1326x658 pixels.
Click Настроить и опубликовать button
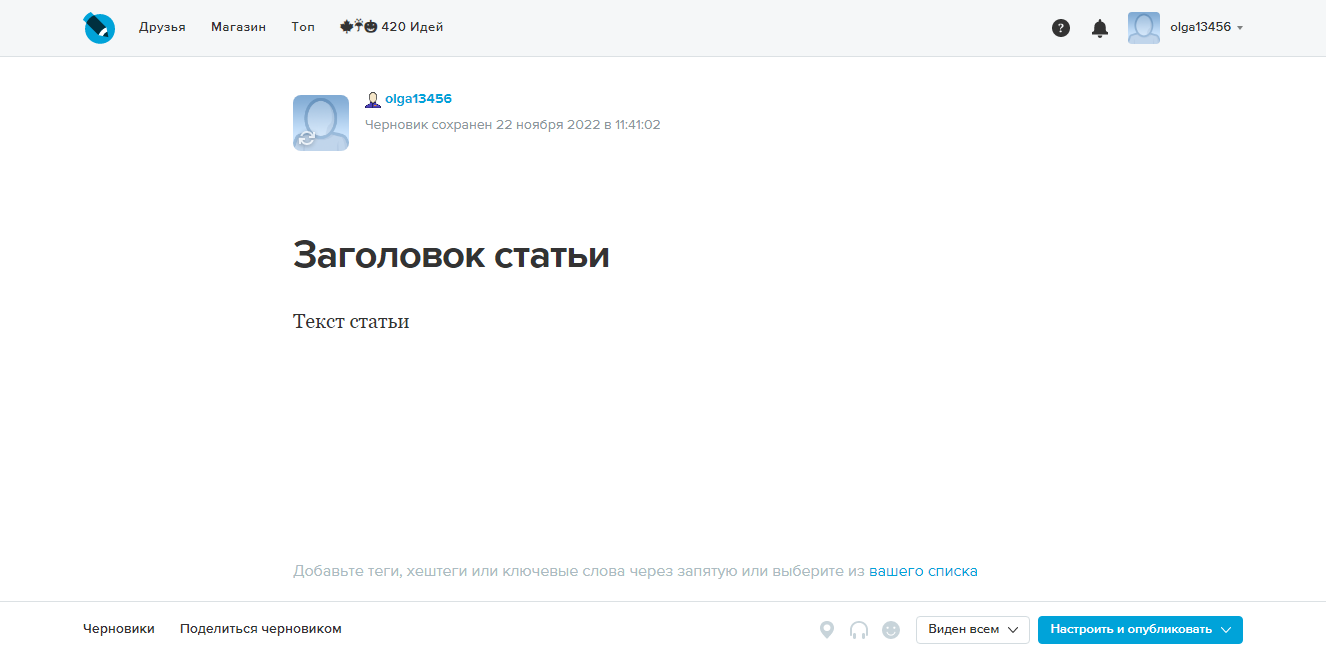pyautogui.click(x=1140, y=630)
